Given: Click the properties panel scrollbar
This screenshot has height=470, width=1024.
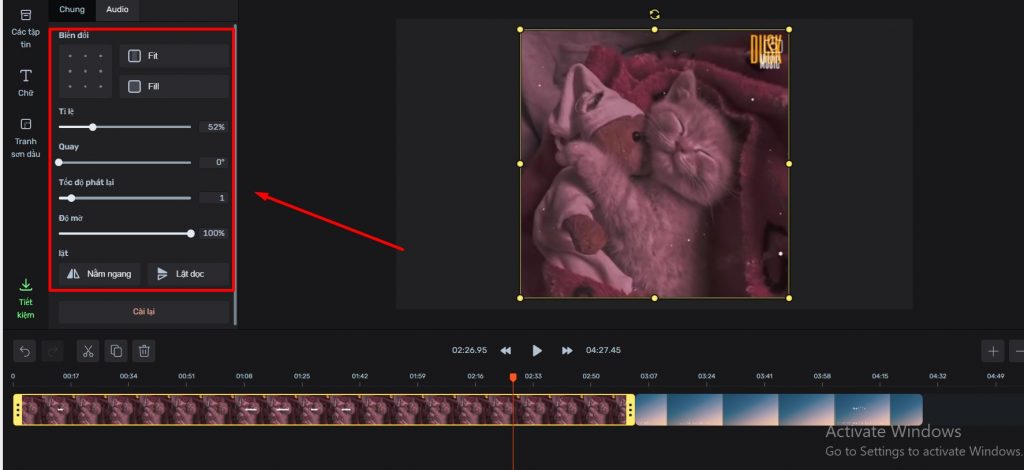Looking at the screenshot, I should click(x=235, y=176).
